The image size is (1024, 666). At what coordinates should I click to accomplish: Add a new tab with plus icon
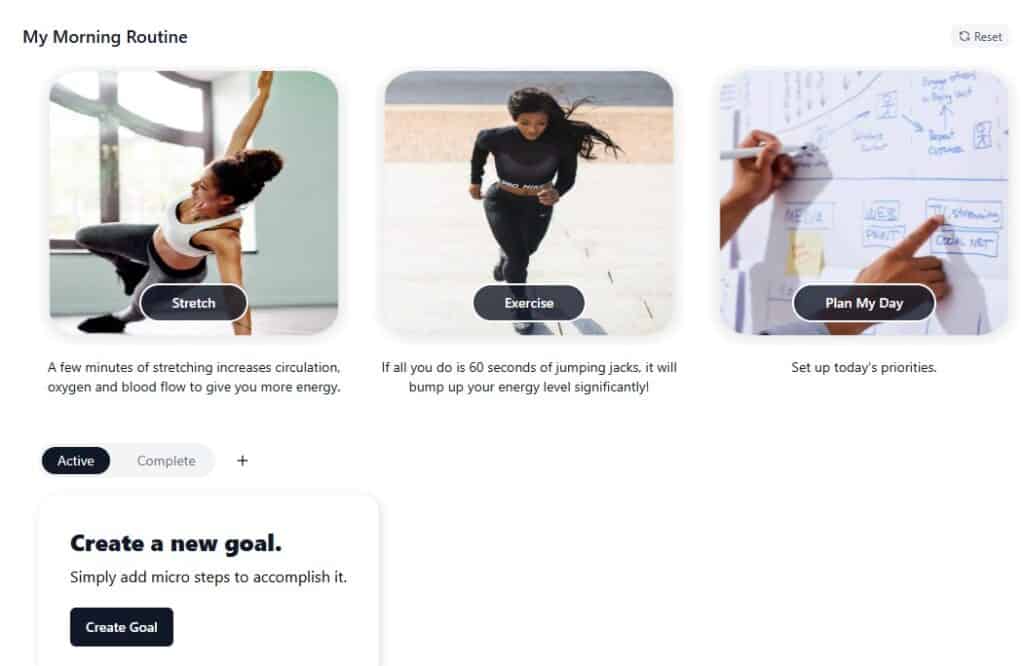coord(242,461)
